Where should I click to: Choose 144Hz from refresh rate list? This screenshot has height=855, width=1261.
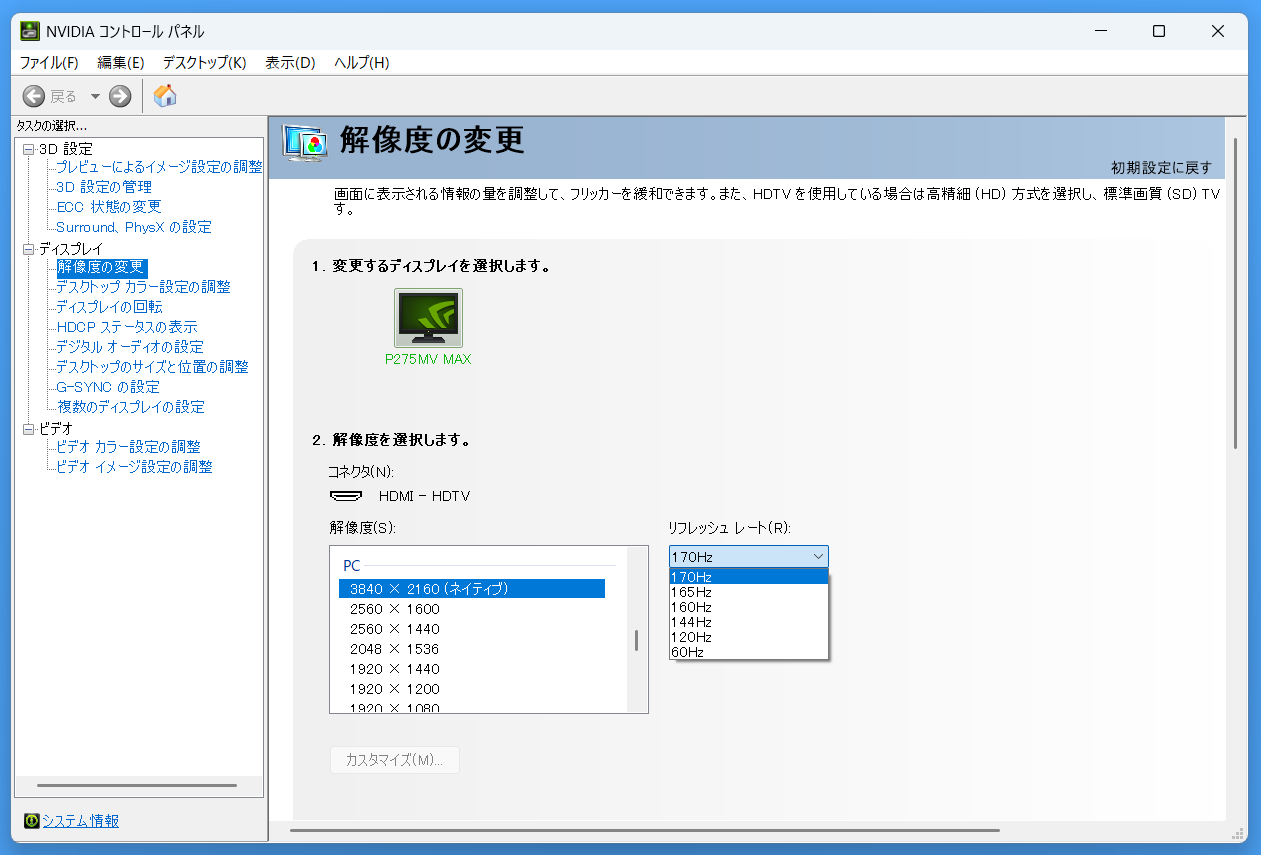691,622
